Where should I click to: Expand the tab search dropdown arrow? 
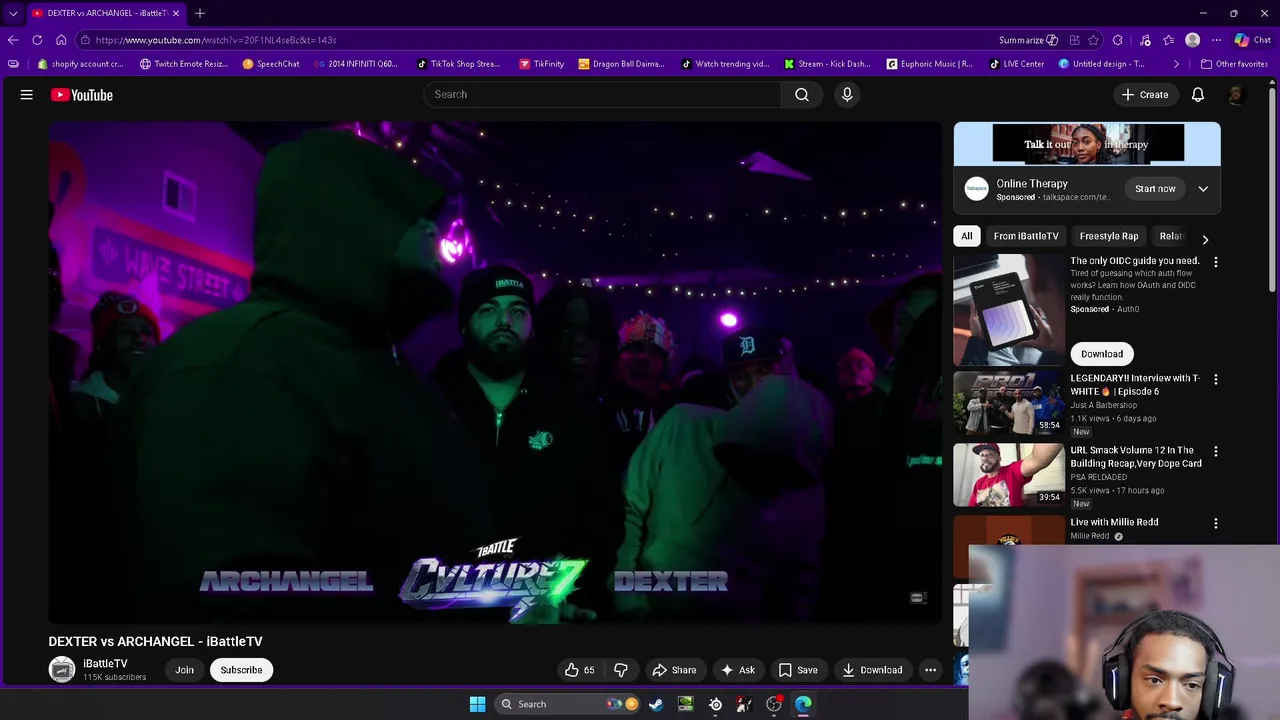pyautogui.click(x=13, y=13)
